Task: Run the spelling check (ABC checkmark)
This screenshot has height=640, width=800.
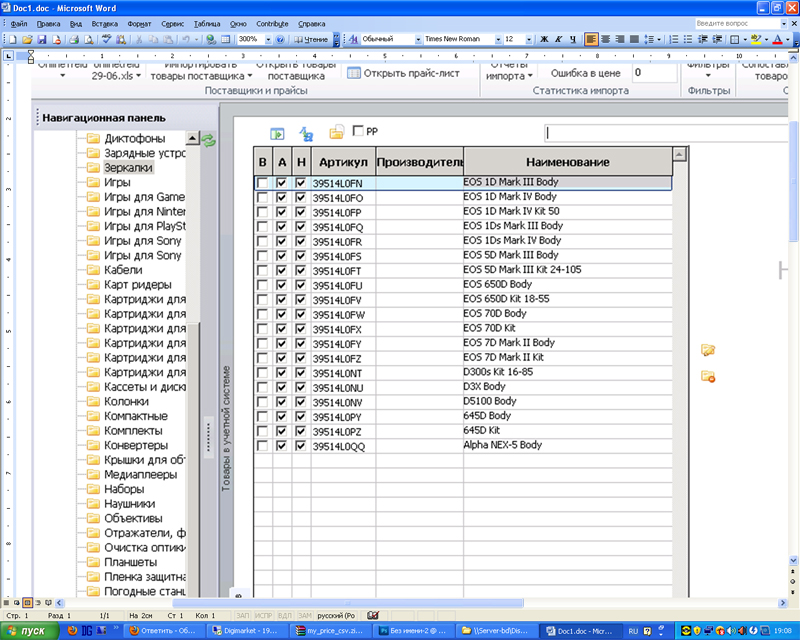Action: coord(107,39)
